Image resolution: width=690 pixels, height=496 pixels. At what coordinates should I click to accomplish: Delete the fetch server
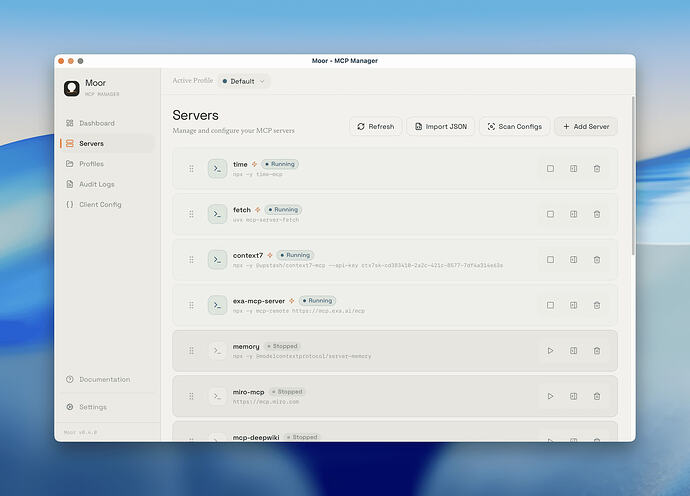tap(597, 214)
